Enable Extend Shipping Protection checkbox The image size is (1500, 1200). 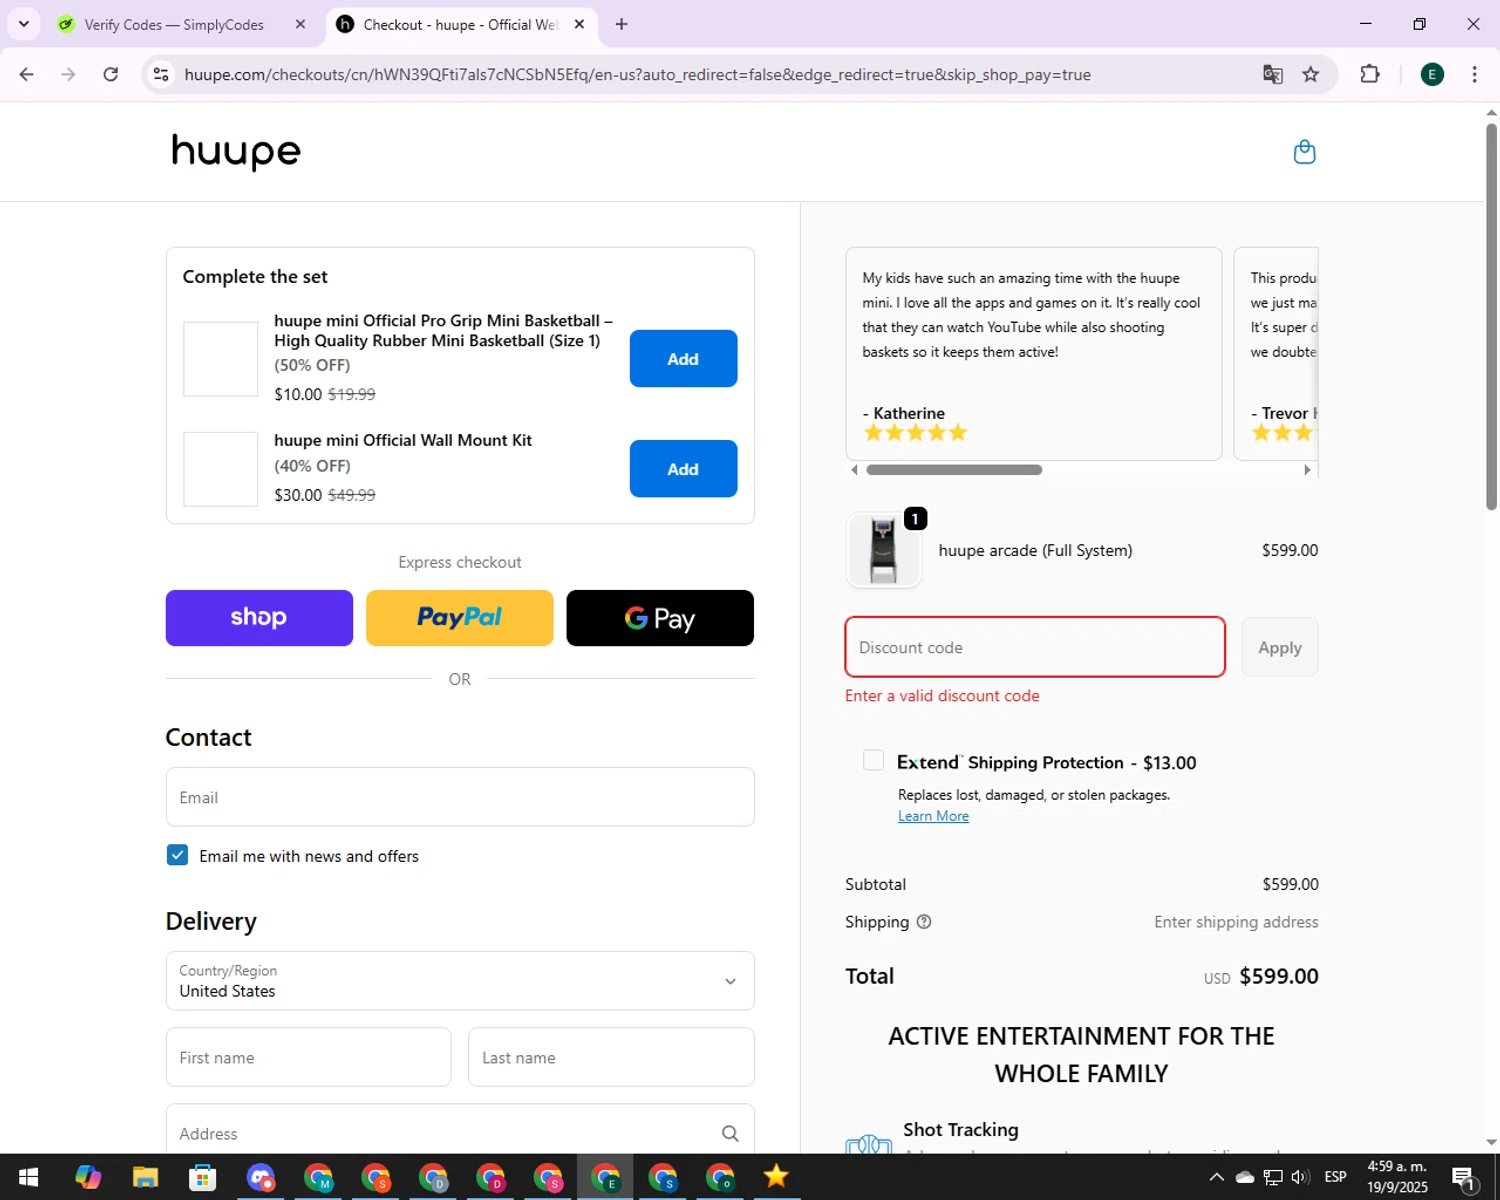[873, 760]
